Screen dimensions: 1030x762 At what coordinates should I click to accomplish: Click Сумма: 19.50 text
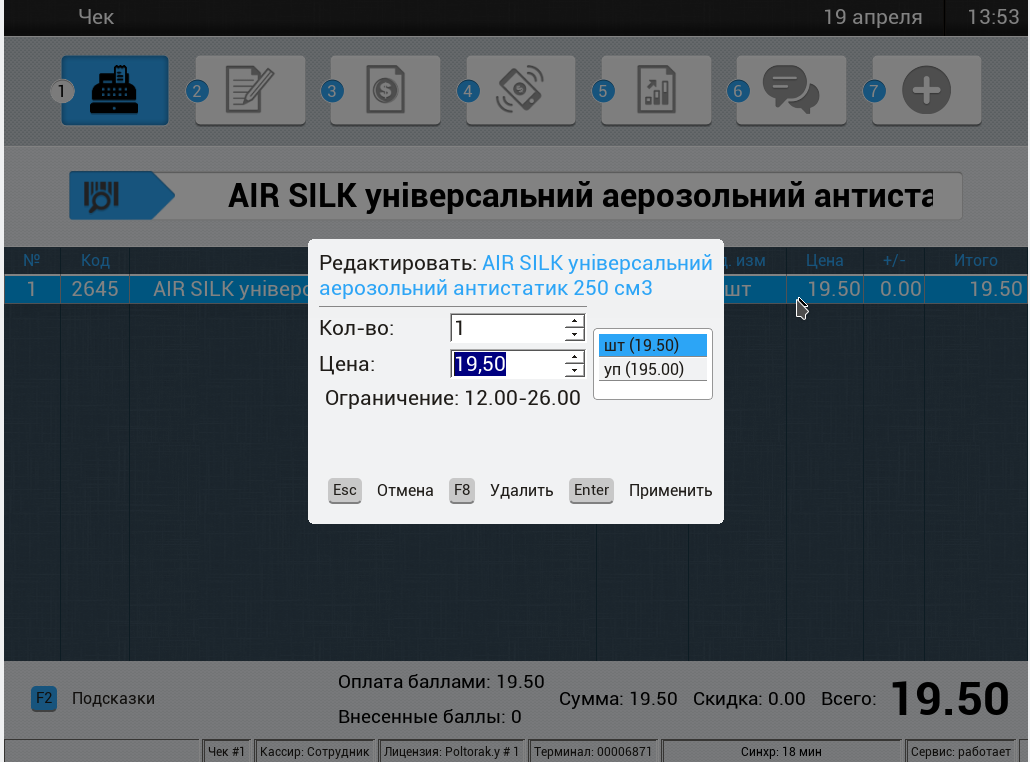point(618,698)
